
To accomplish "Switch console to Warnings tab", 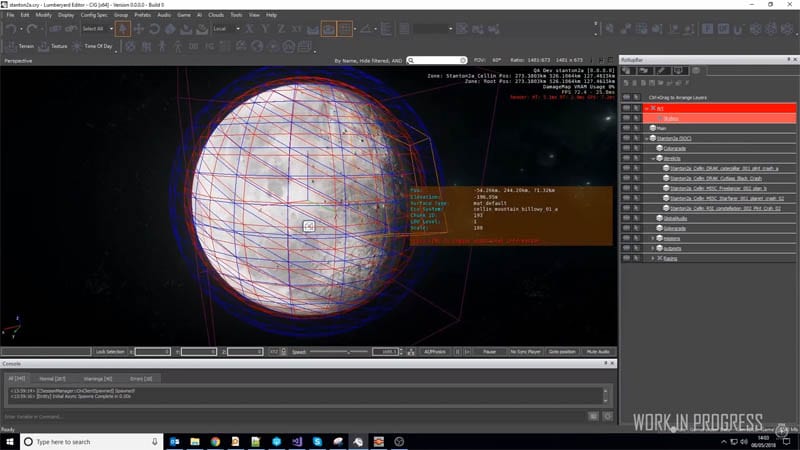I will coord(98,379).
